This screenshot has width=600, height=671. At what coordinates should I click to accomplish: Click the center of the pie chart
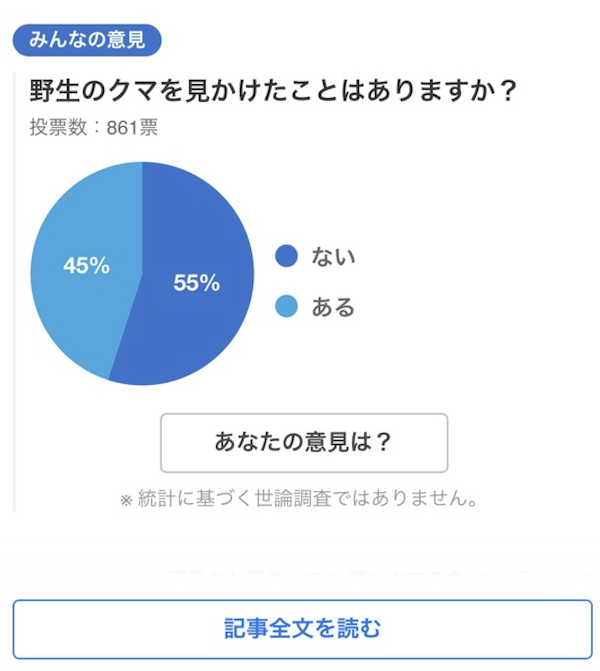point(142,273)
